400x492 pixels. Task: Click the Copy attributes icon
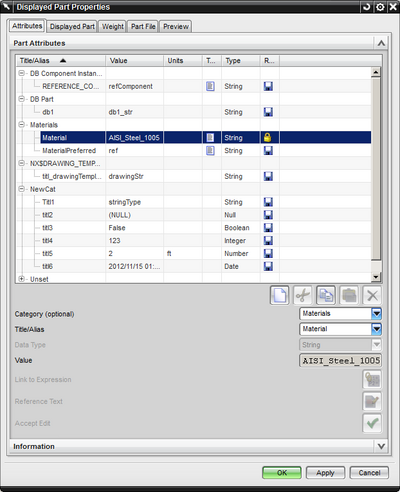(326, 295)
